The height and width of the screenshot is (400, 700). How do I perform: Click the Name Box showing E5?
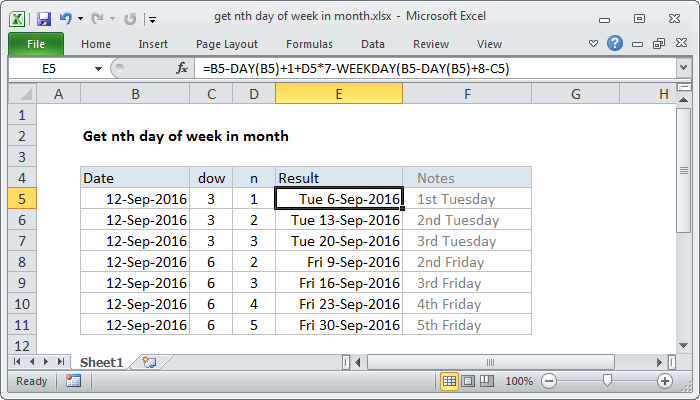pos(49,69)
